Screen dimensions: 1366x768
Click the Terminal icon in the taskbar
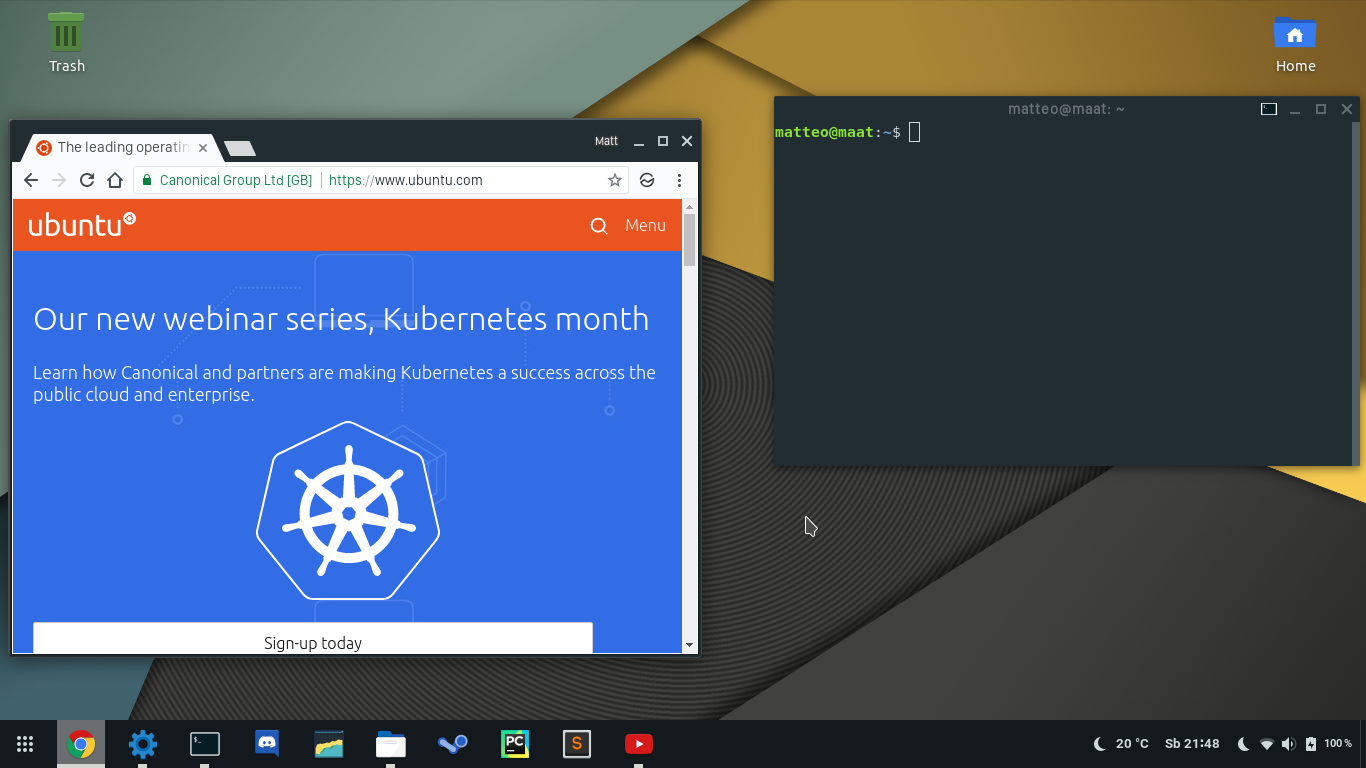coord(205,744)
